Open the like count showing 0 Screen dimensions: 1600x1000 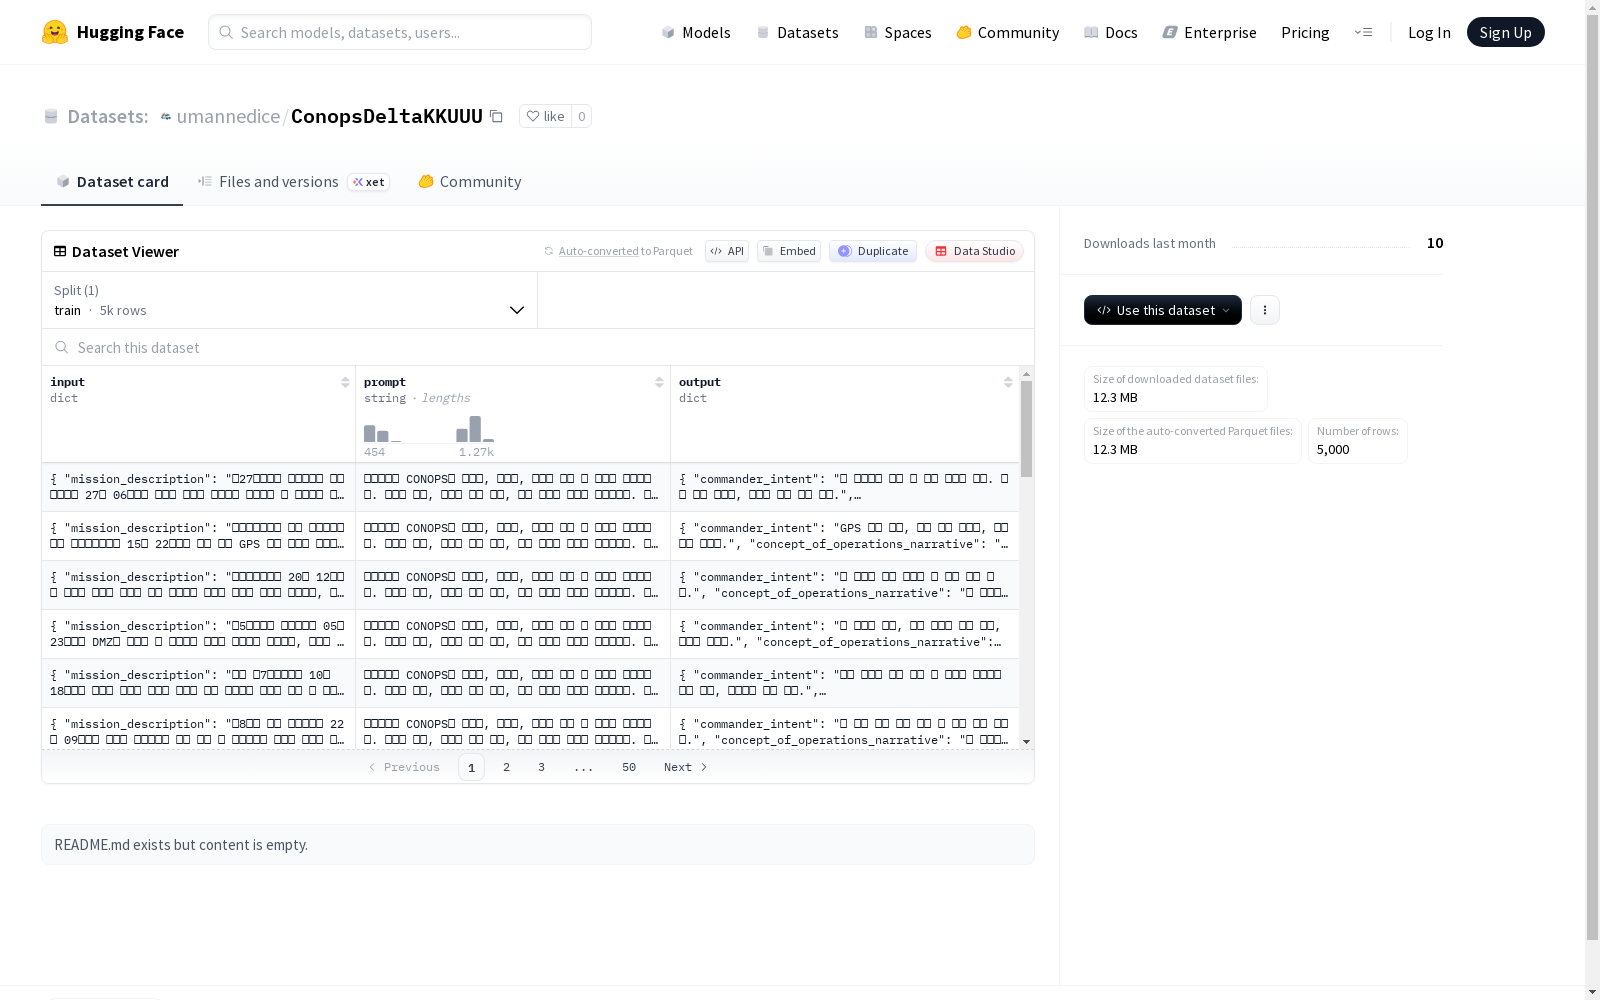coord(581,116)
